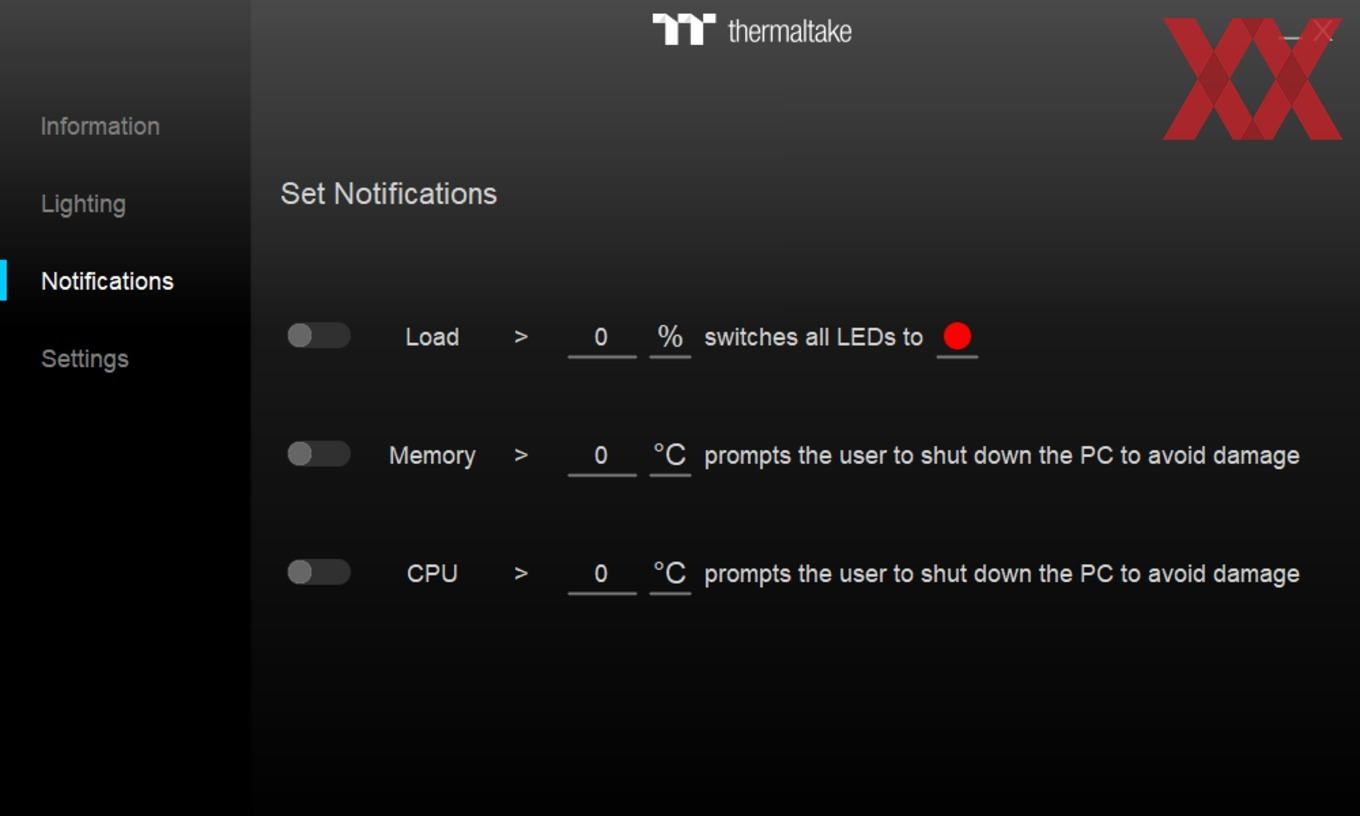Click the Thermaltake logo in header
Viewport: 1360px width, 816px height.
coord(752,30)
